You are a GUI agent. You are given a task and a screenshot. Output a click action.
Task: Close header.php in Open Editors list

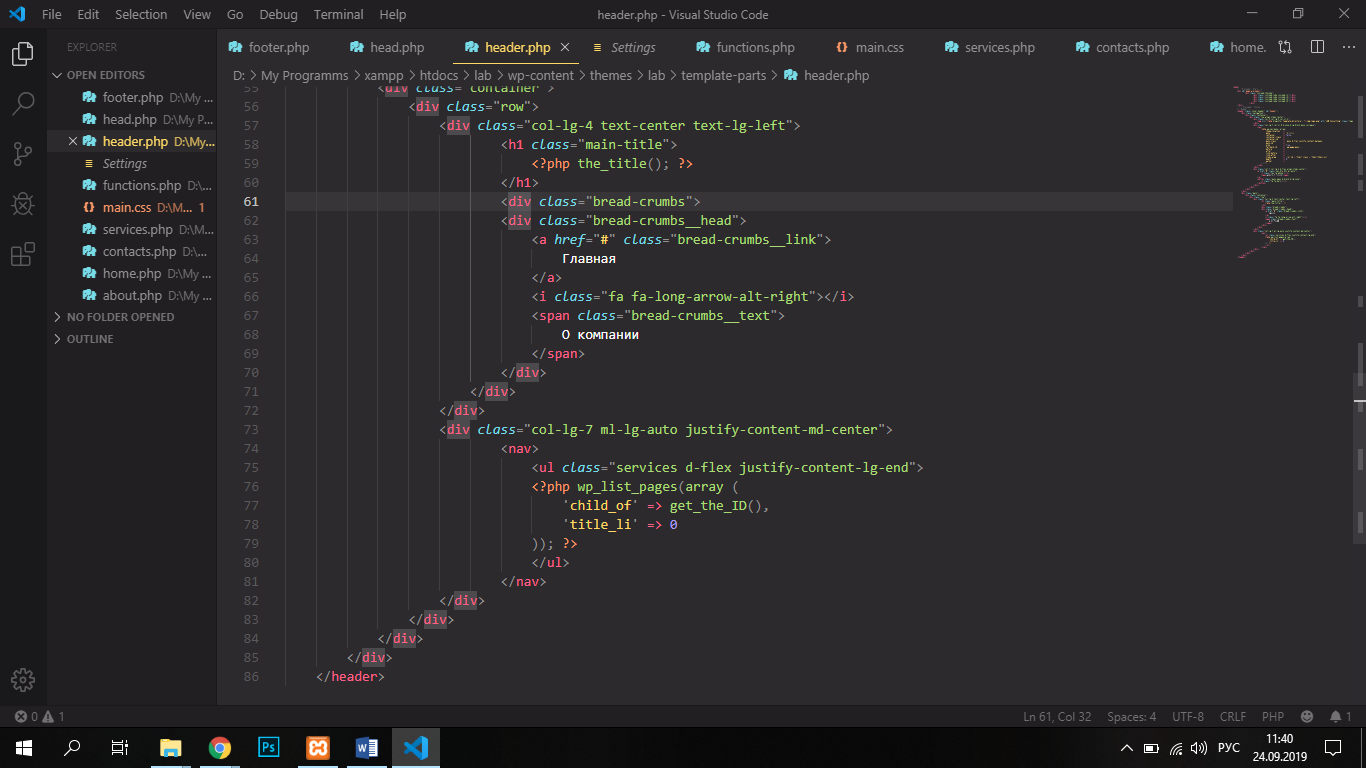point(72,142)
